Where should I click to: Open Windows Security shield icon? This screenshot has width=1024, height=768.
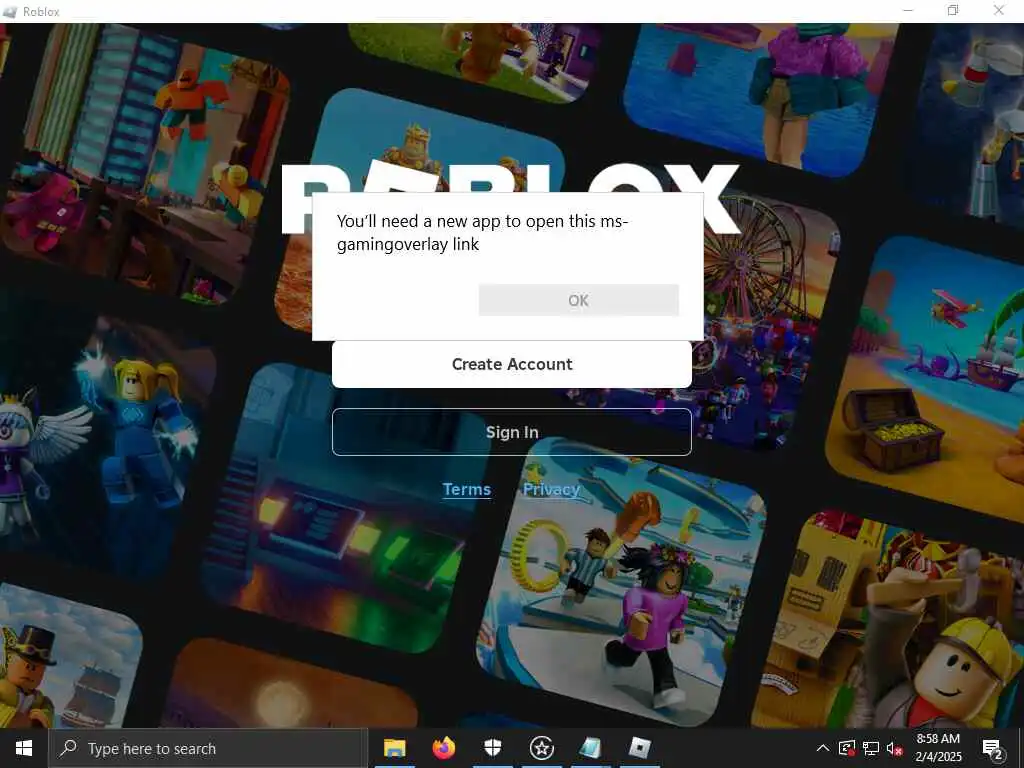(x=492, y=748)
